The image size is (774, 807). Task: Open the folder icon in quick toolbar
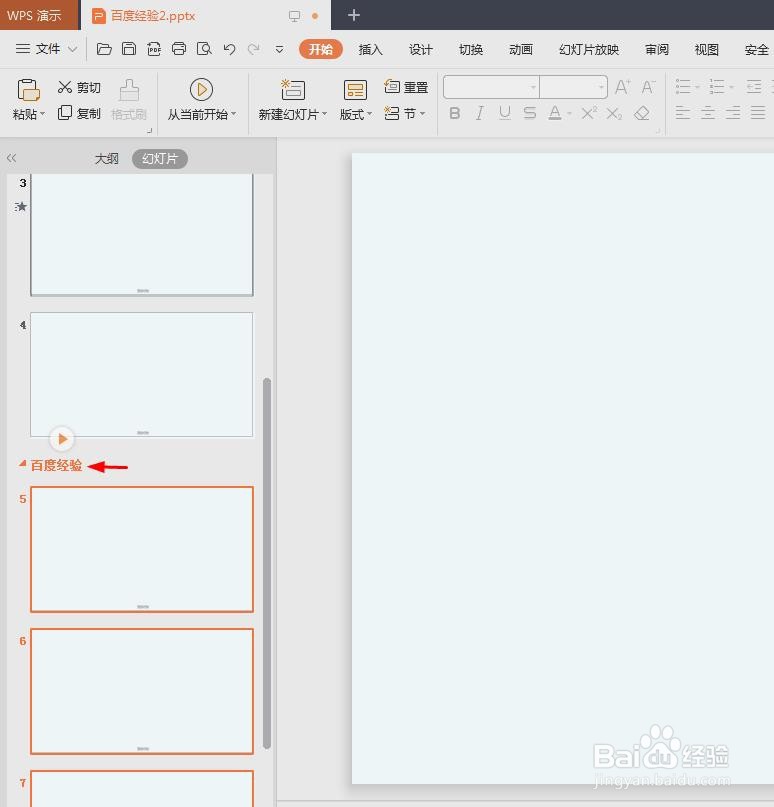(x=104, y=49)
